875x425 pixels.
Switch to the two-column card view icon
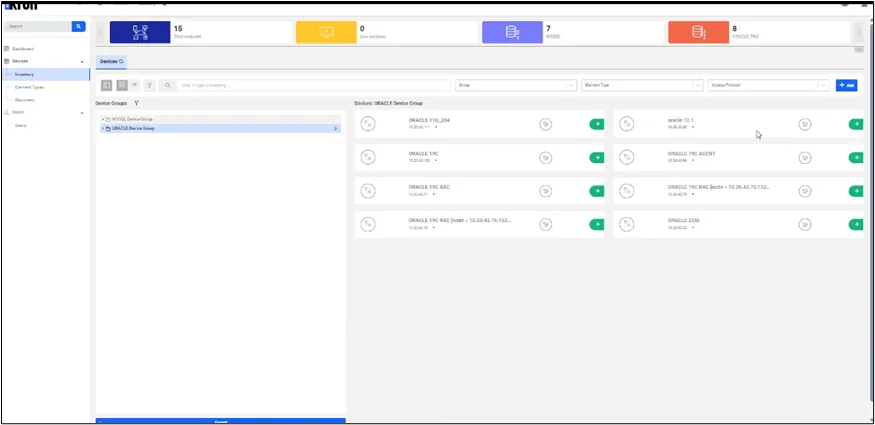tap(122, 85)
